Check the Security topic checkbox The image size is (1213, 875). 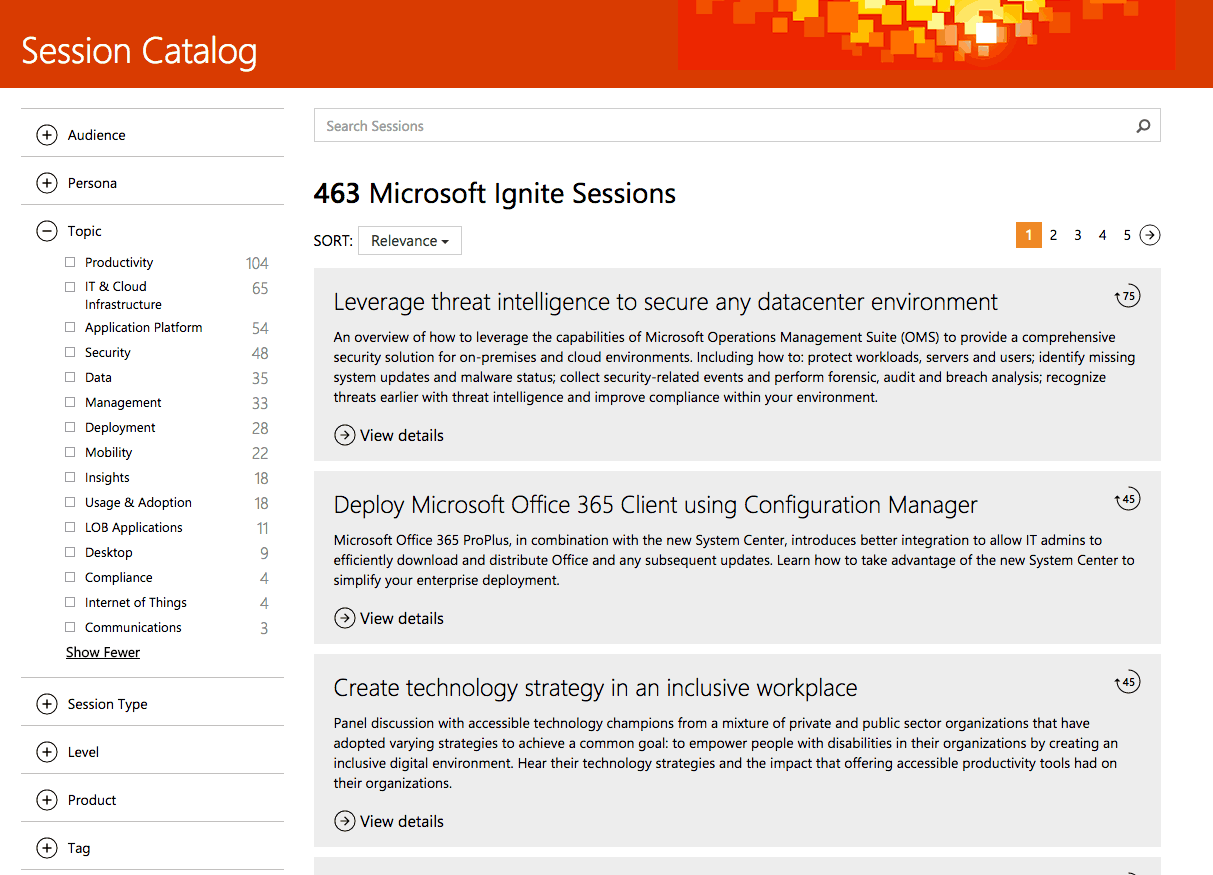pyautogui.click(x=70, y=352)
